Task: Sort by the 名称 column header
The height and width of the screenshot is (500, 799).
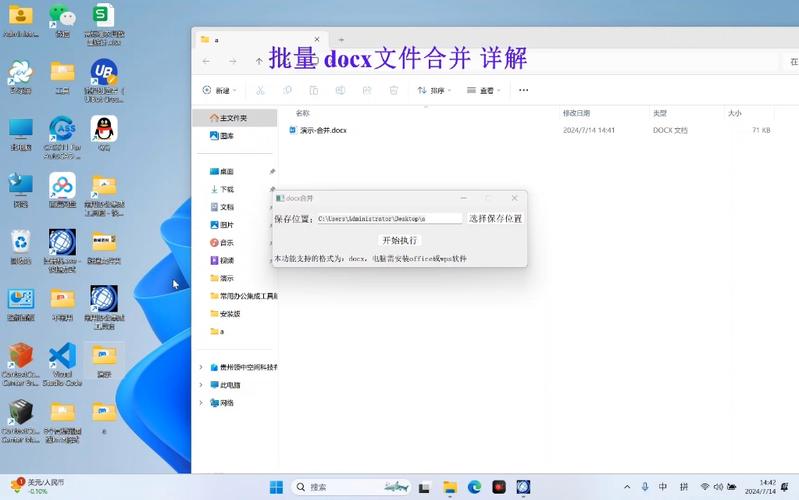Action: coord(303,113)
